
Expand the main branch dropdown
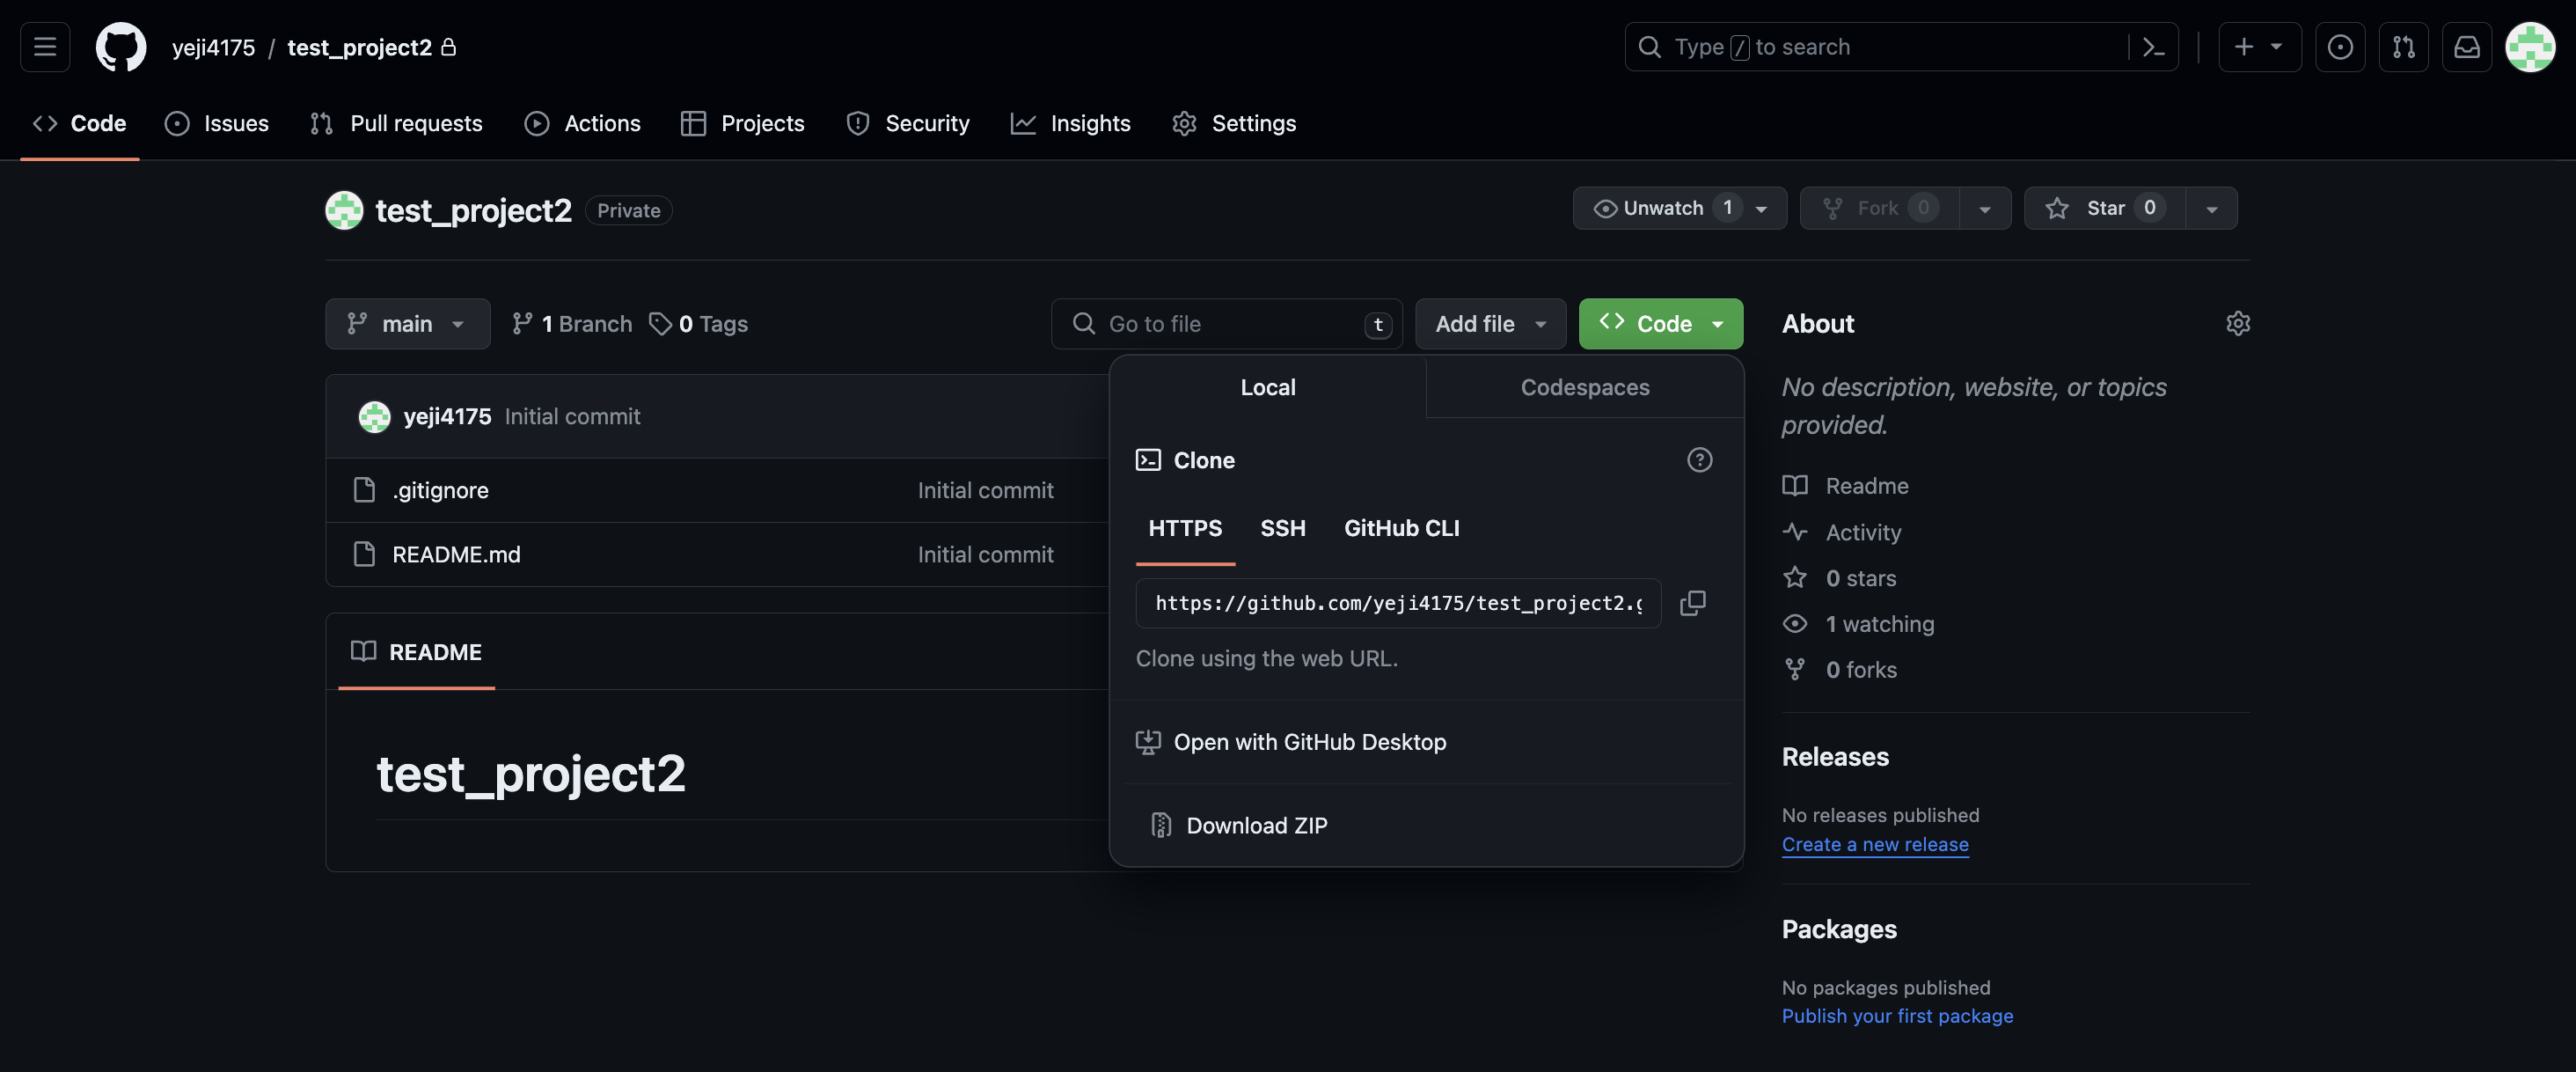pos(407,324)
